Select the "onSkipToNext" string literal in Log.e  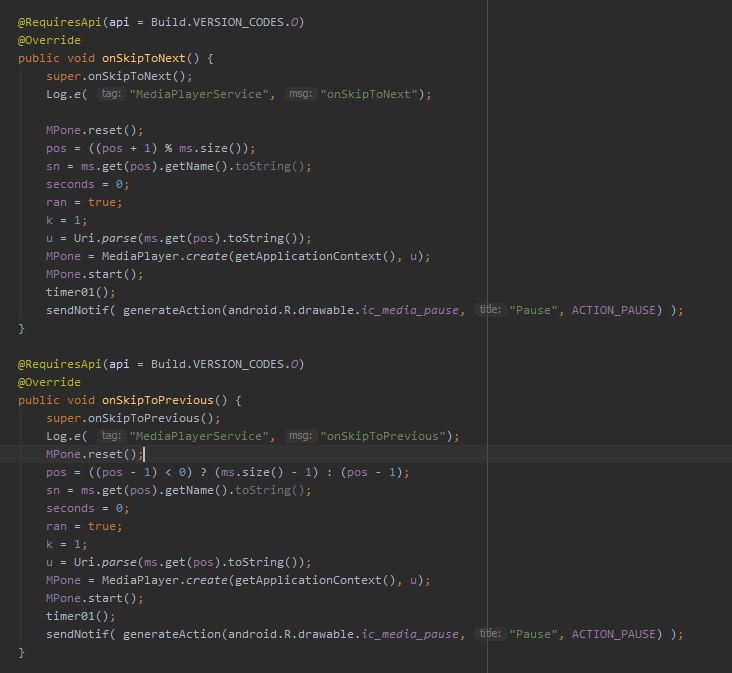click(x=369, y=94)
